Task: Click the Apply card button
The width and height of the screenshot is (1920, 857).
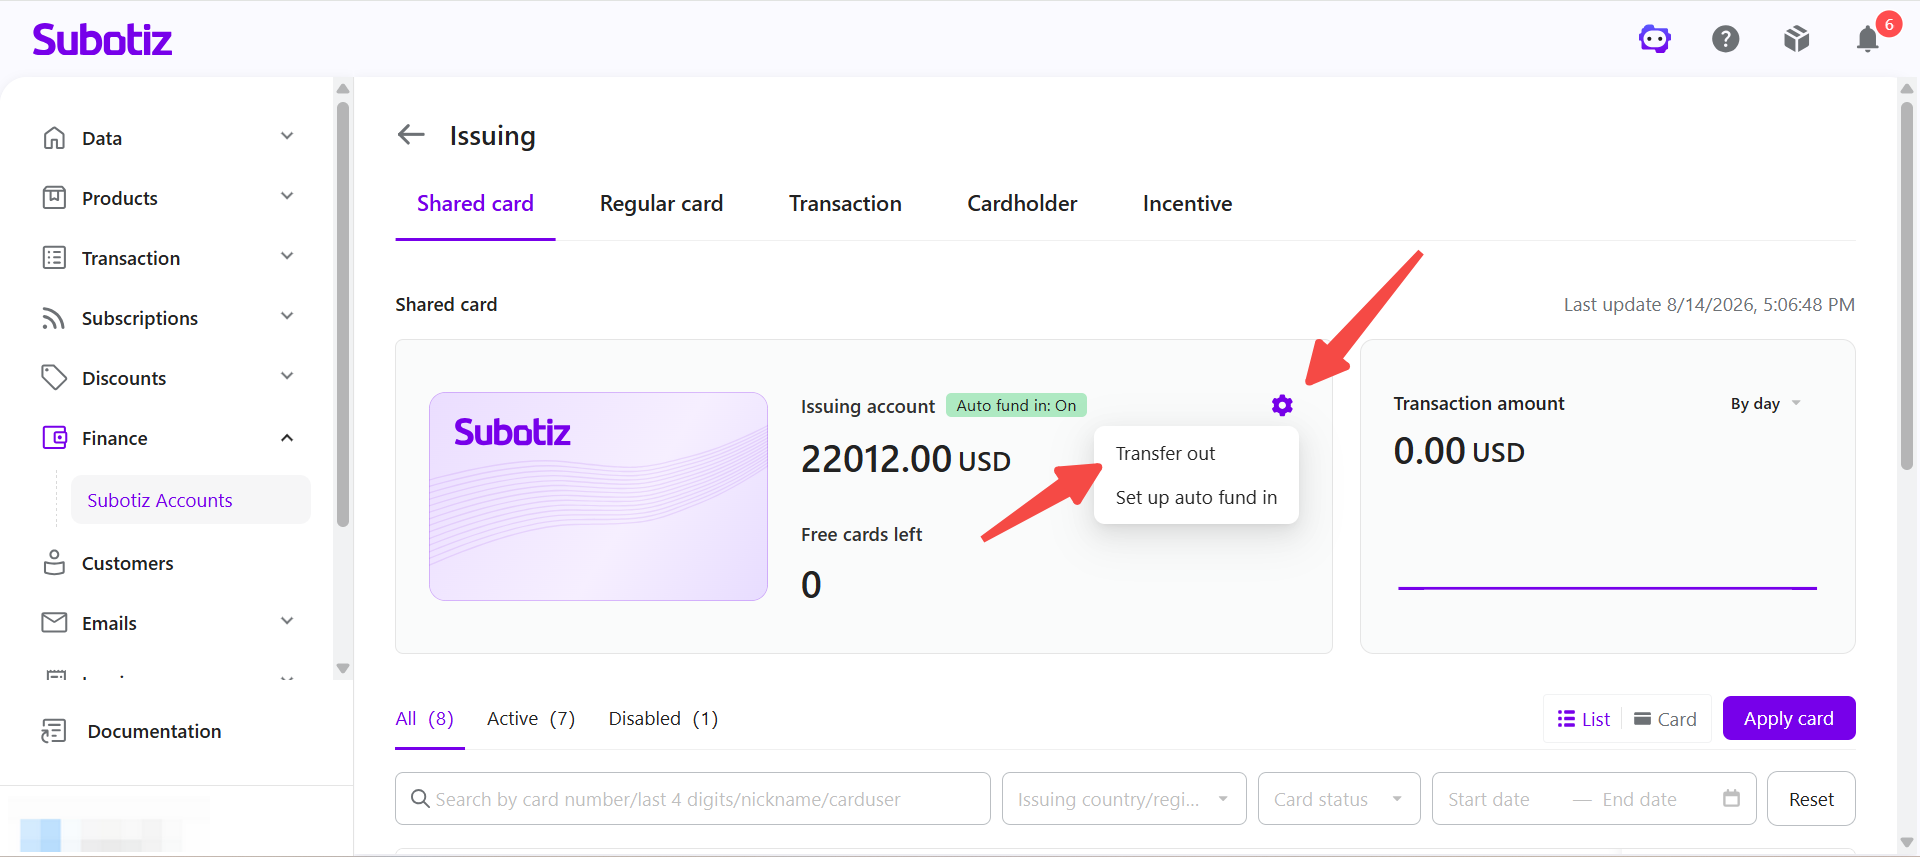Action: click(x=1789, y=718)
